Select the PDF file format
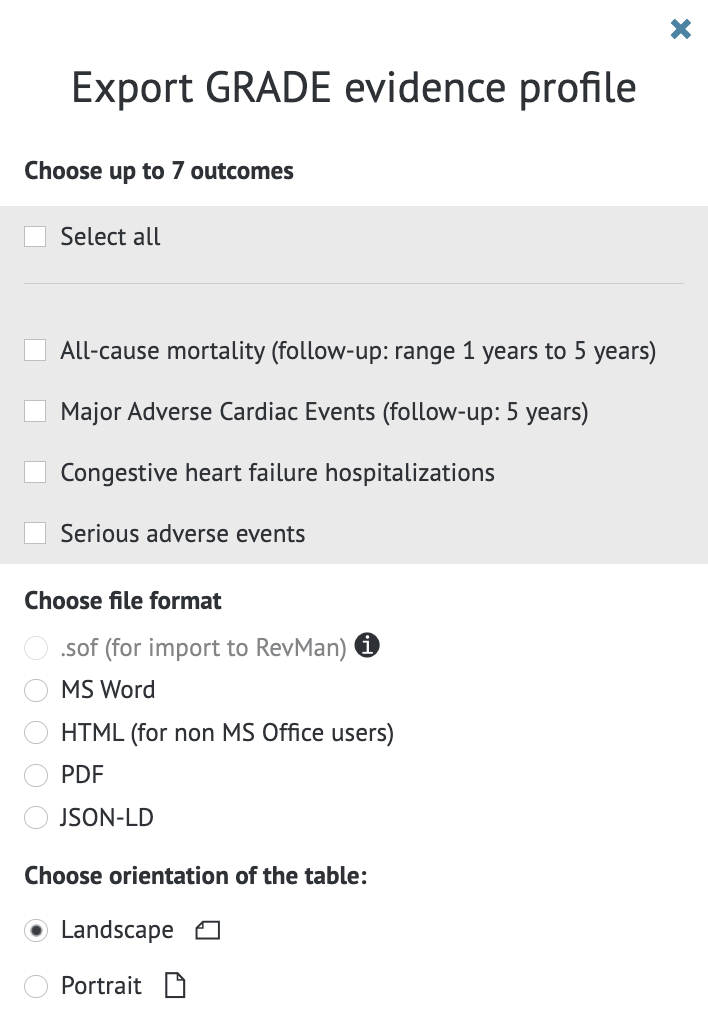Viewport: 708px width, 1020px height. pos(36,775)
